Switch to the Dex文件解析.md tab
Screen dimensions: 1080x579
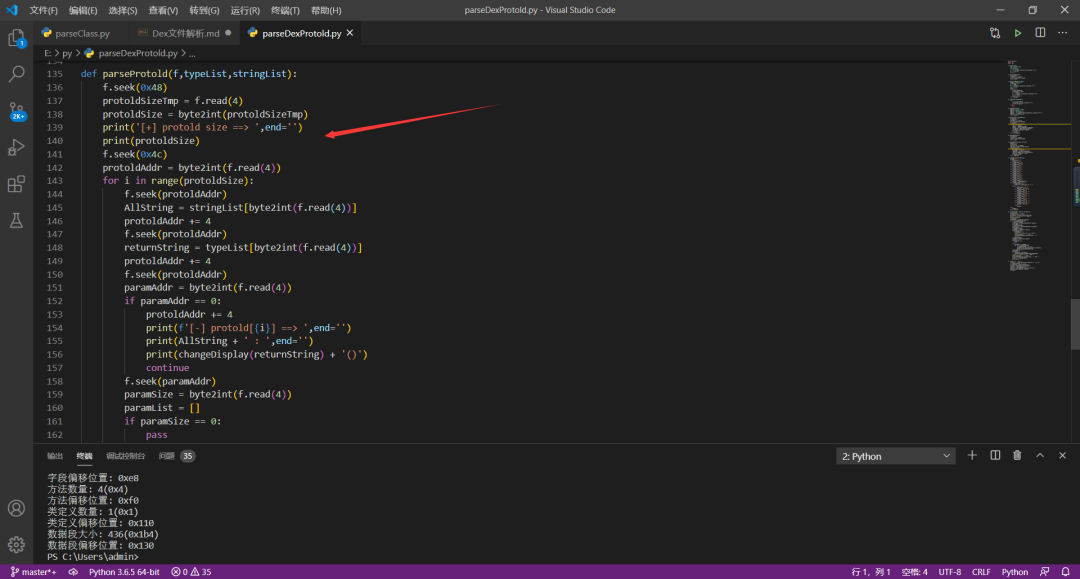184,33
